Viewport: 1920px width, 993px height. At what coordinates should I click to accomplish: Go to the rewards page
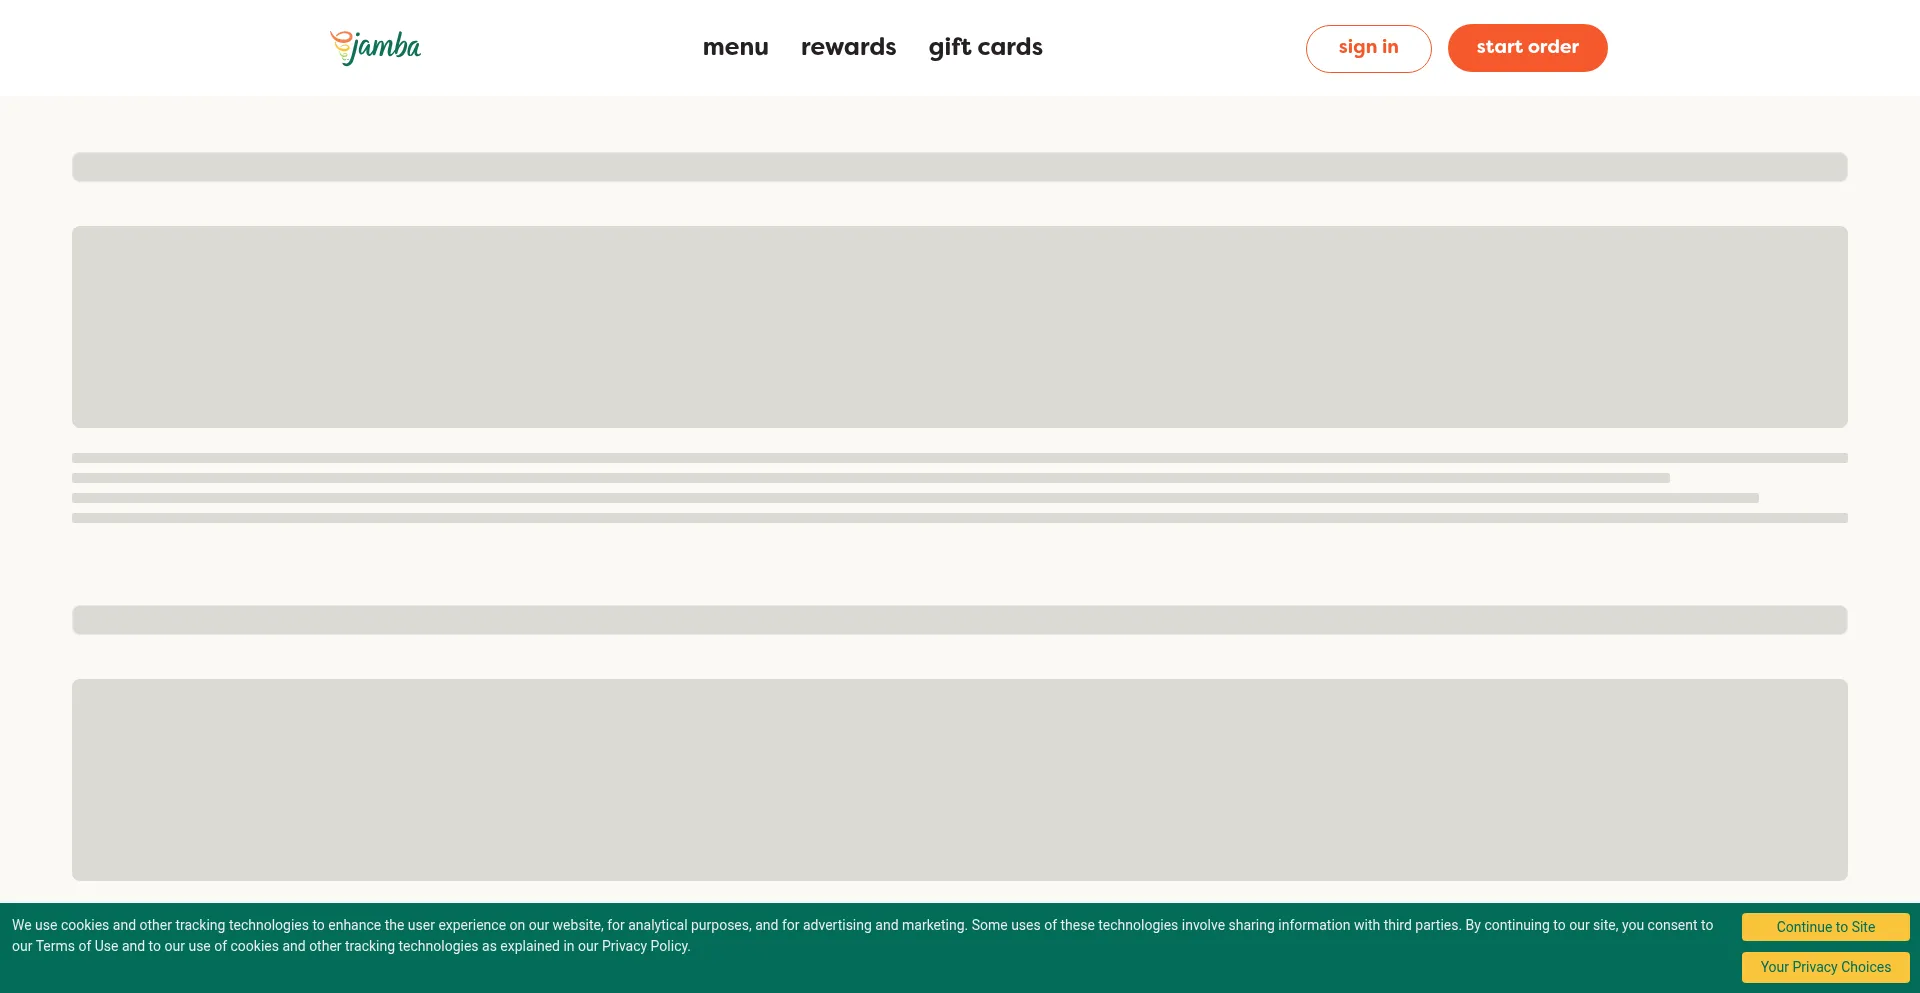848,47
